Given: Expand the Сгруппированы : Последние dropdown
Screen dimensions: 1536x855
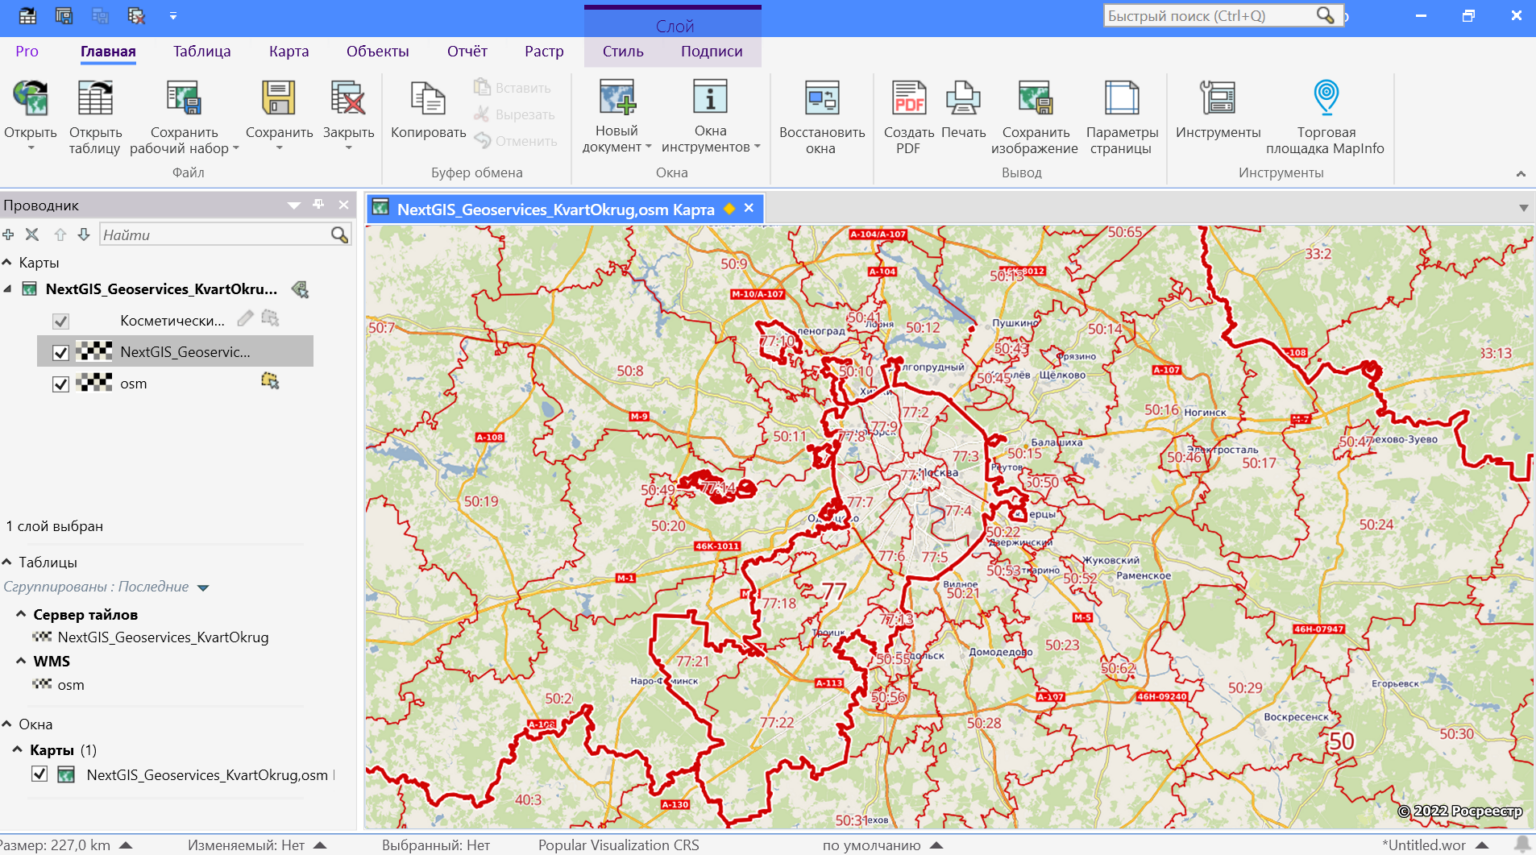Looking at the screenshot, I should [203, 587].
